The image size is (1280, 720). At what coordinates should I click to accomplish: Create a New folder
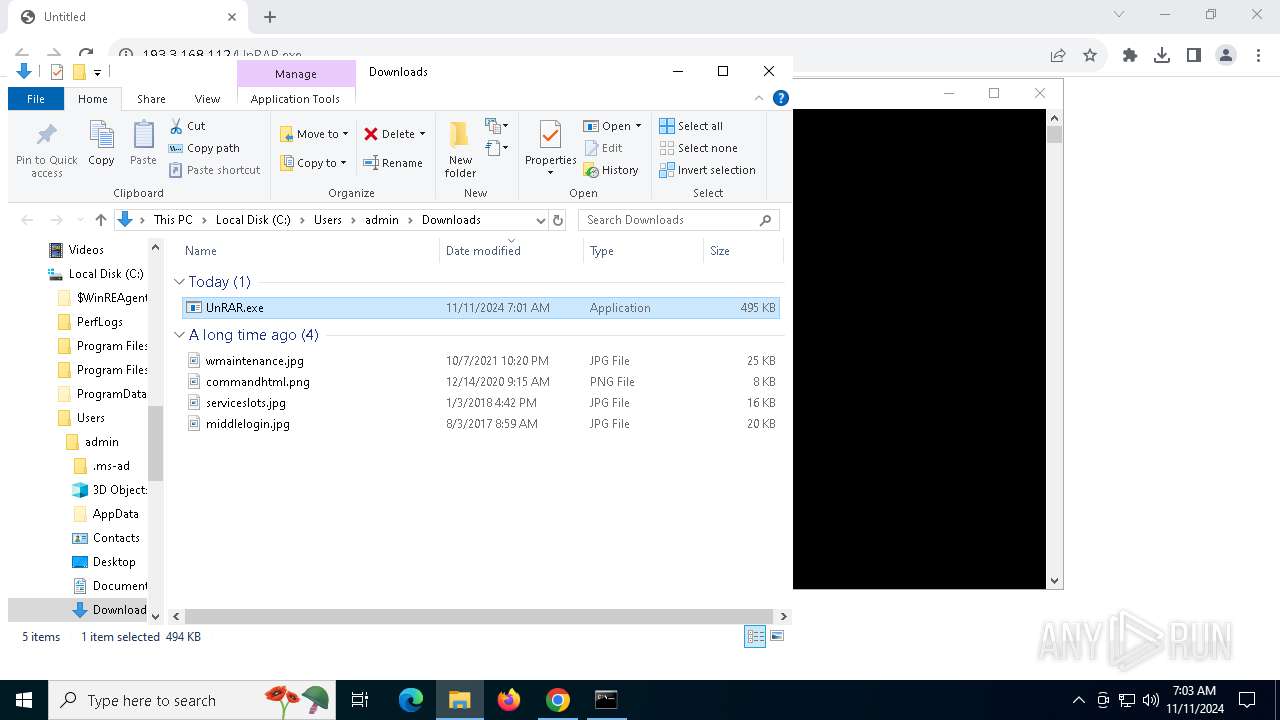pyautogui.click(x=460, y=150)
